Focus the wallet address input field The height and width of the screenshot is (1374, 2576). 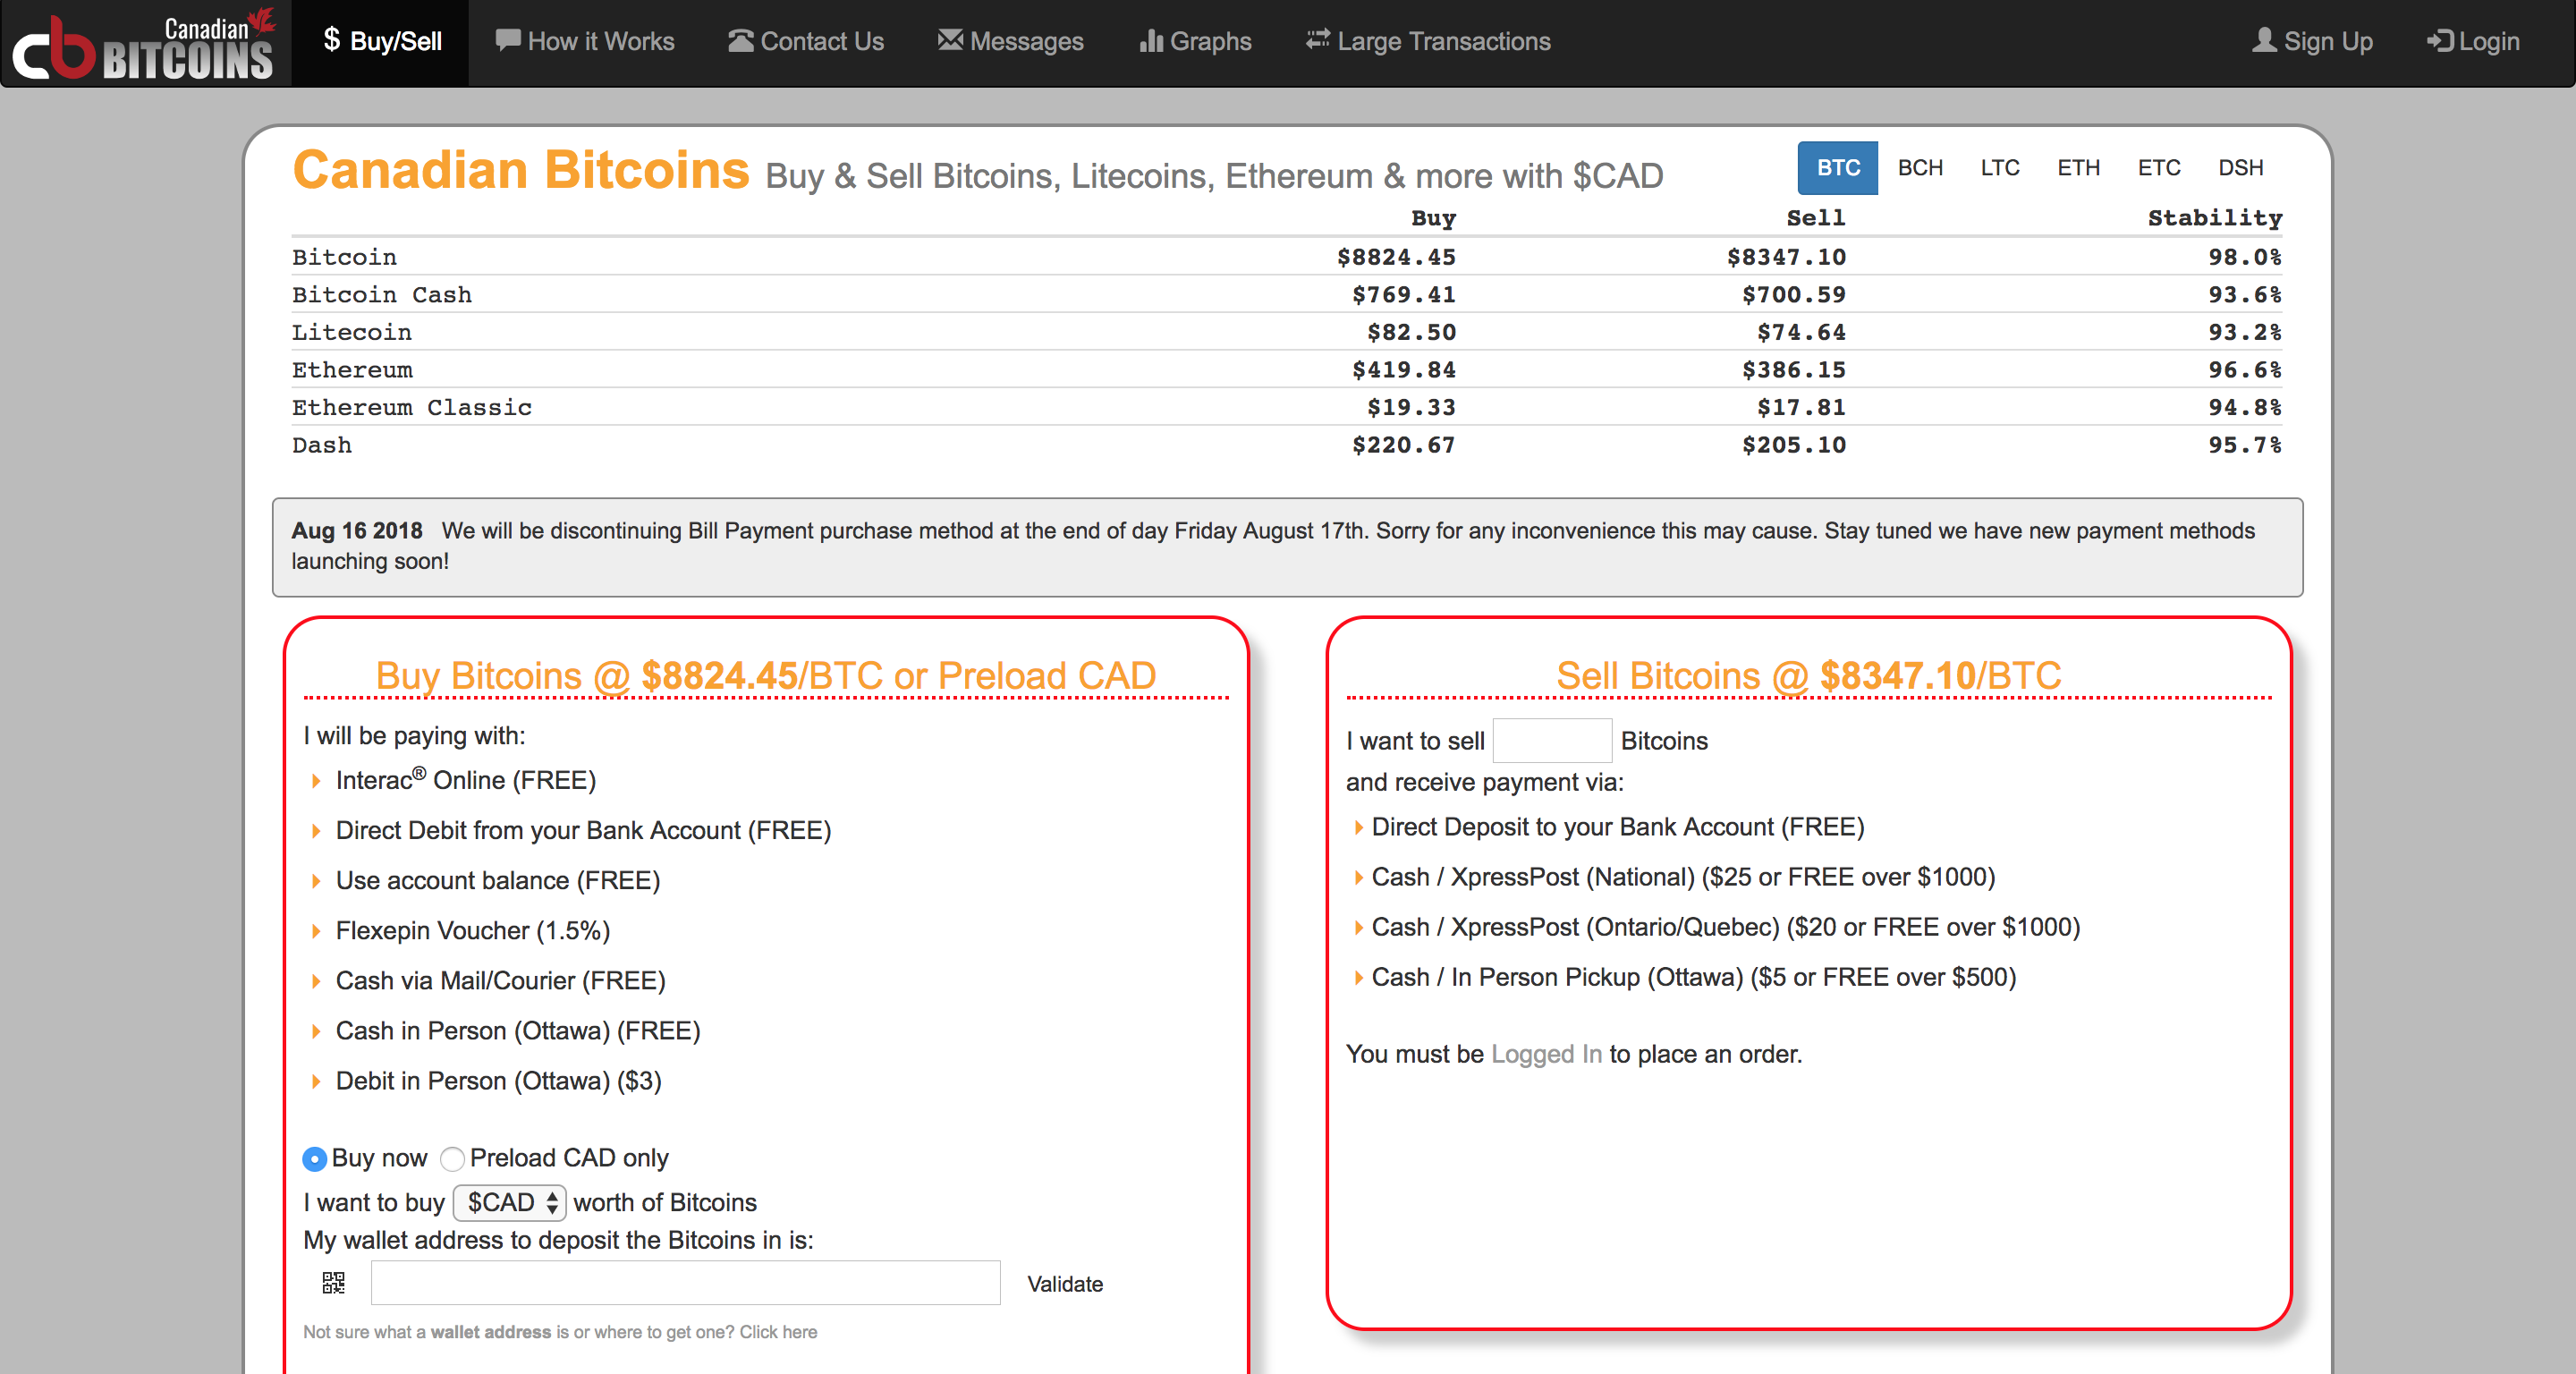[x=685, y=1282]
